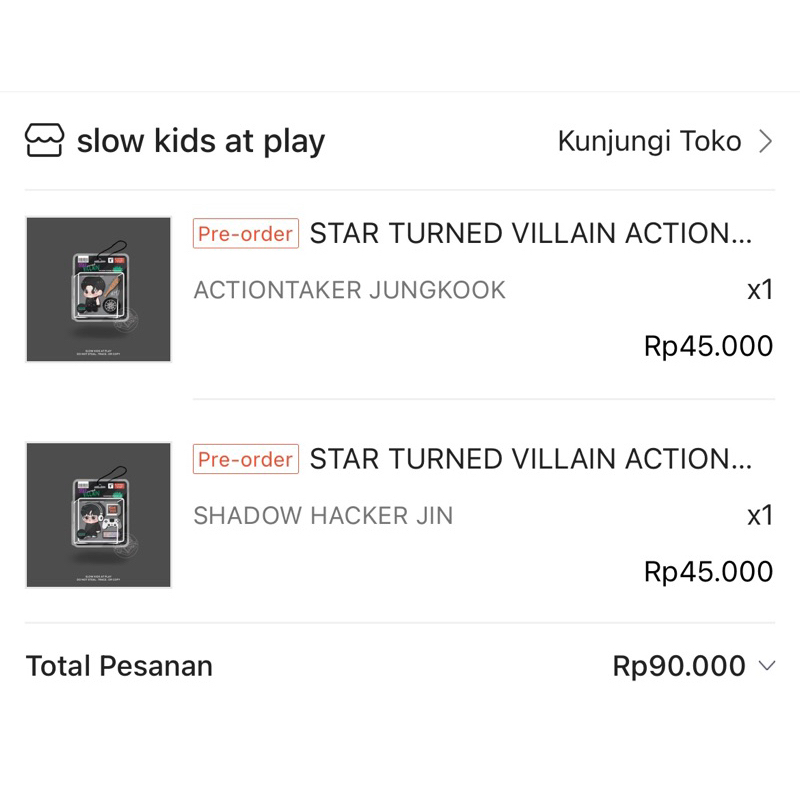Image resolution: width=800 pixels, height=800 pixels.
Task: Open the first STAR TURNED VILLAIN product title
Action: (x=520, y=234)
